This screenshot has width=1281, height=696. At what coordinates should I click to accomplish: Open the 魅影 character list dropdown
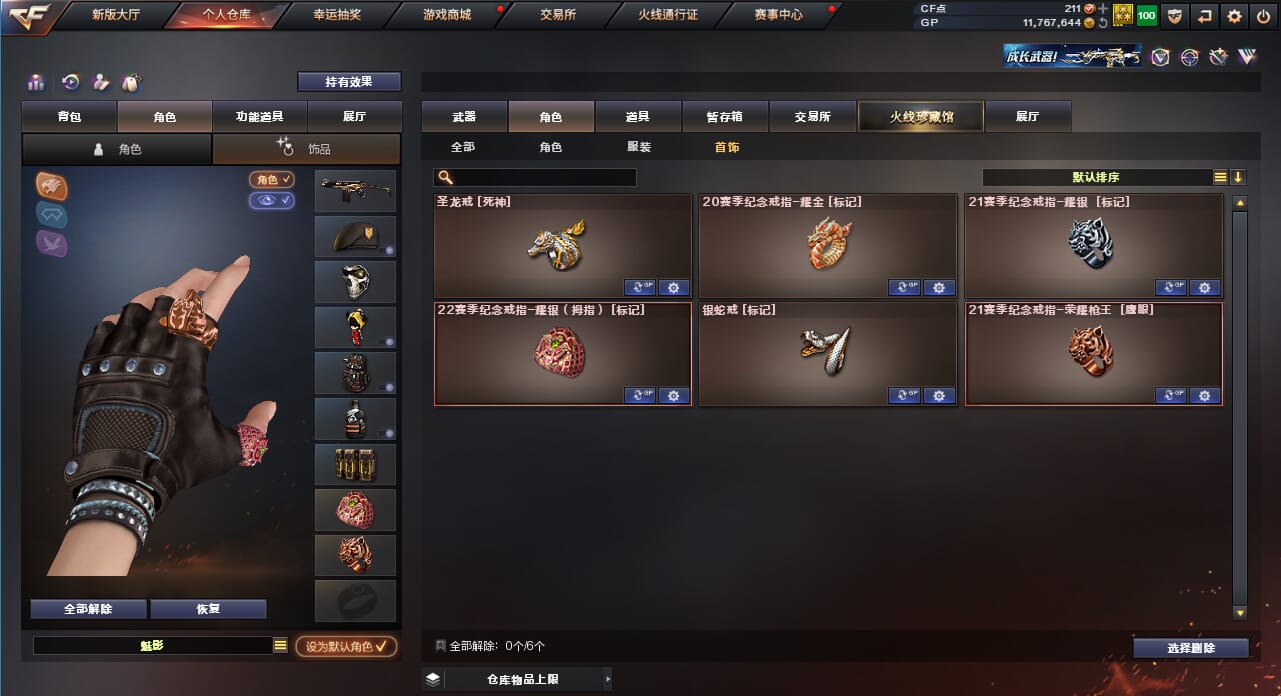pos(280,646)
